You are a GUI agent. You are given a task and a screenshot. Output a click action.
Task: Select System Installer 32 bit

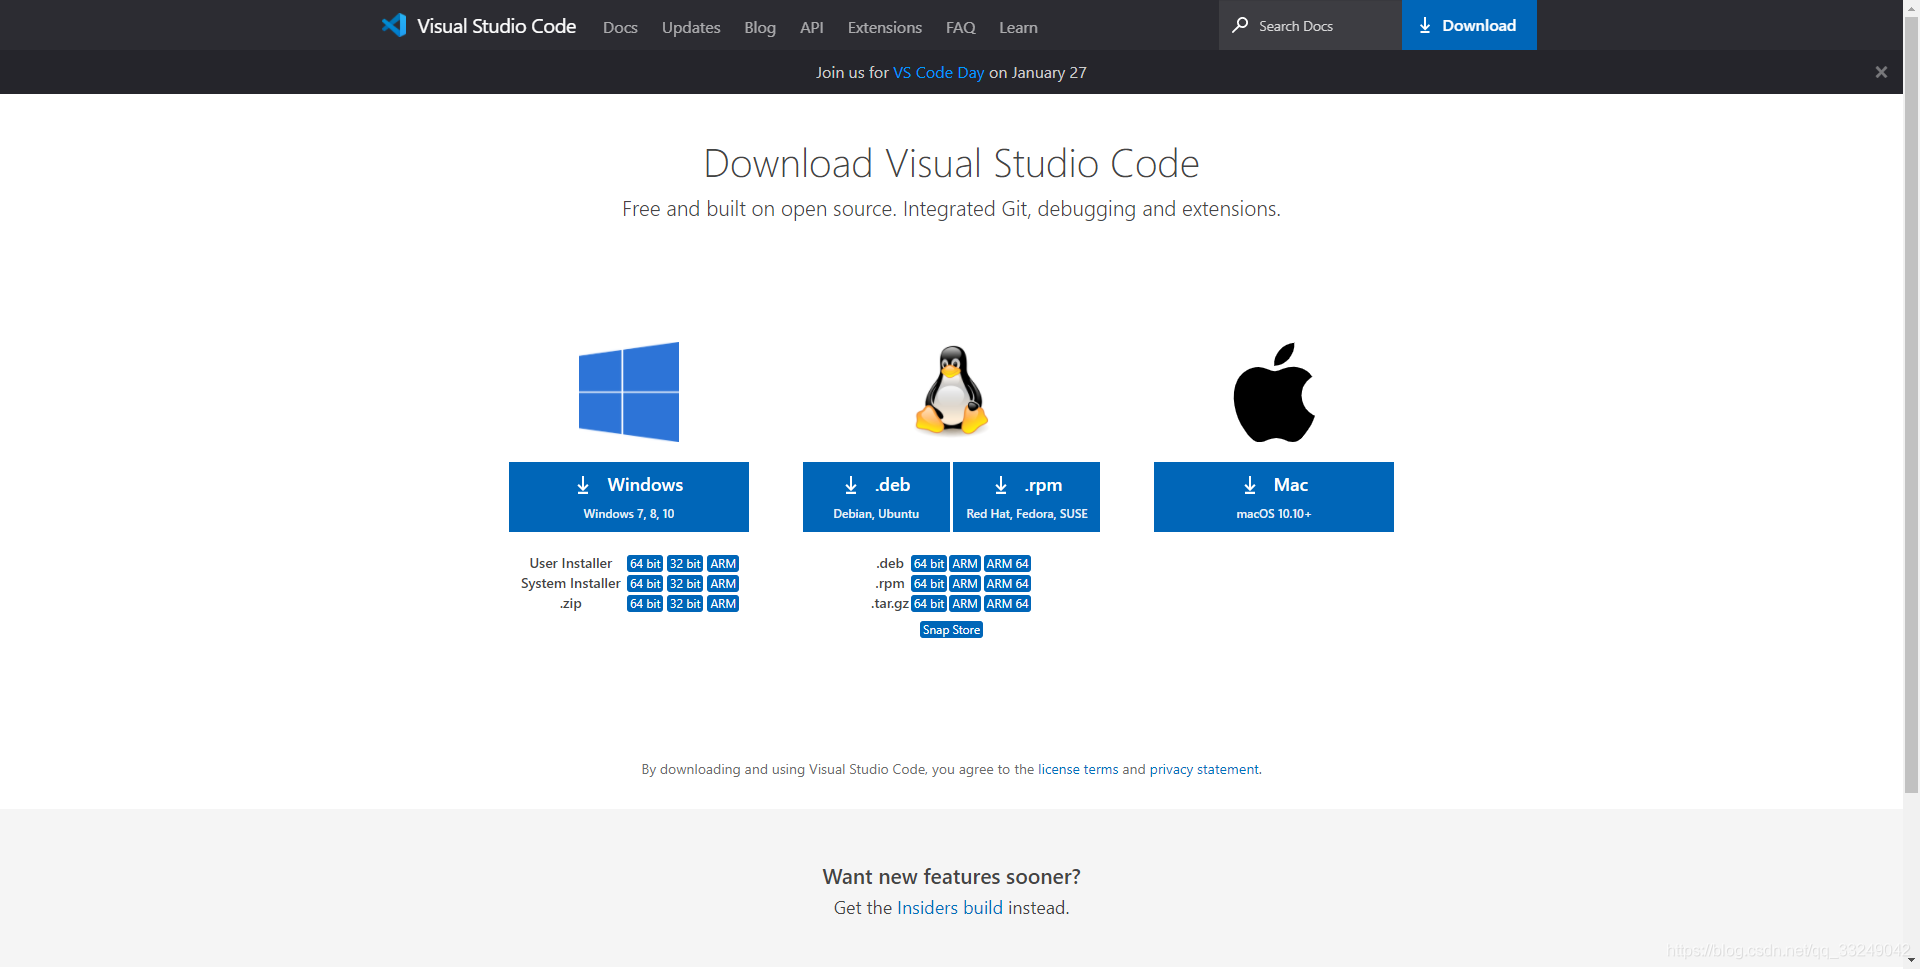pos(685,584)
